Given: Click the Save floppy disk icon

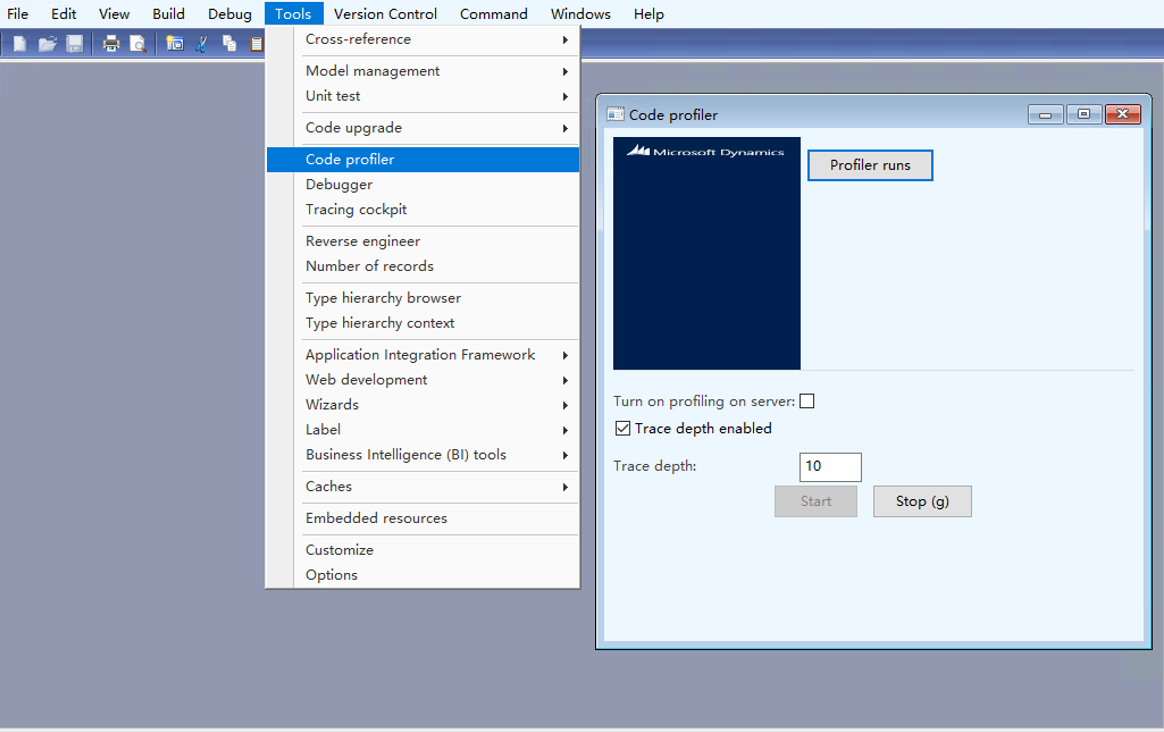Looking at the screenshot, I should tap(74, 44).
